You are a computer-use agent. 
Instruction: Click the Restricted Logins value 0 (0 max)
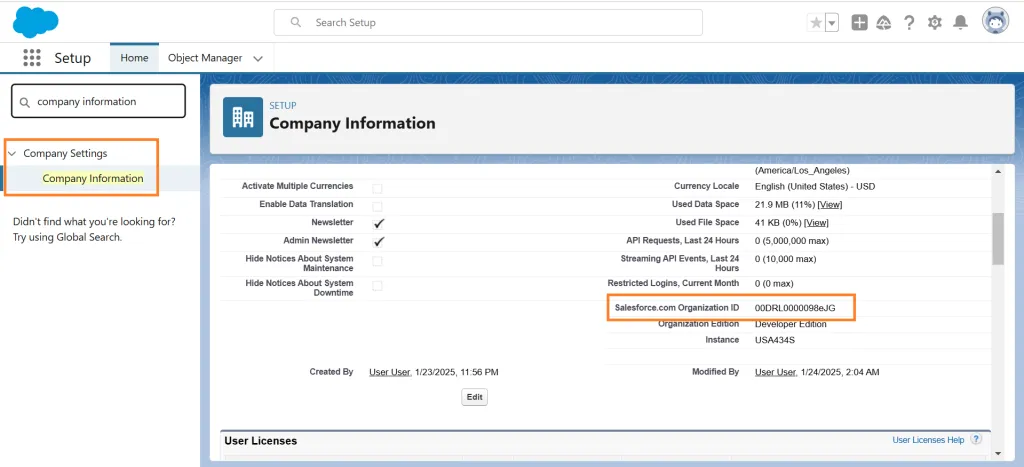pos(774,283)
